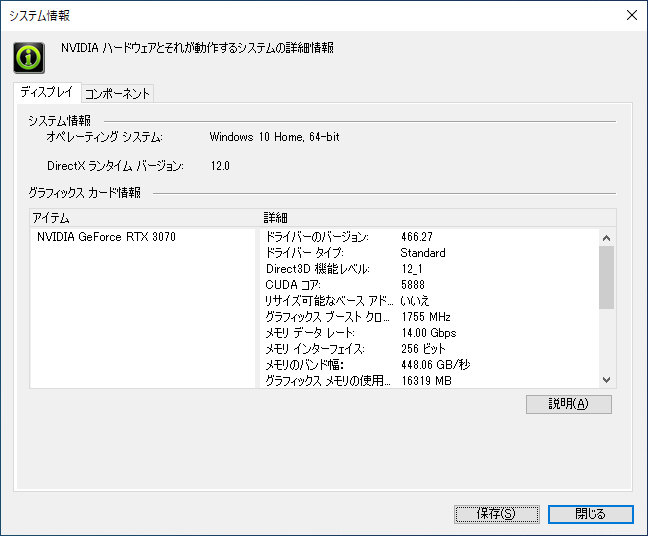This screenshot has height=536, width=648.
Task: Click the 詳細 column header
Action: coord(438,218)
